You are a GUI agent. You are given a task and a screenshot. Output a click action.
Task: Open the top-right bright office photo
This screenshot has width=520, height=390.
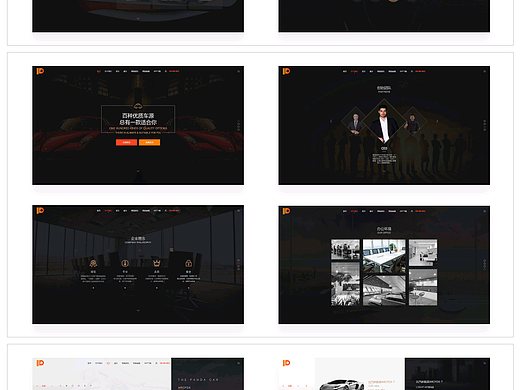pyautogui.click(x=423, y=252)
